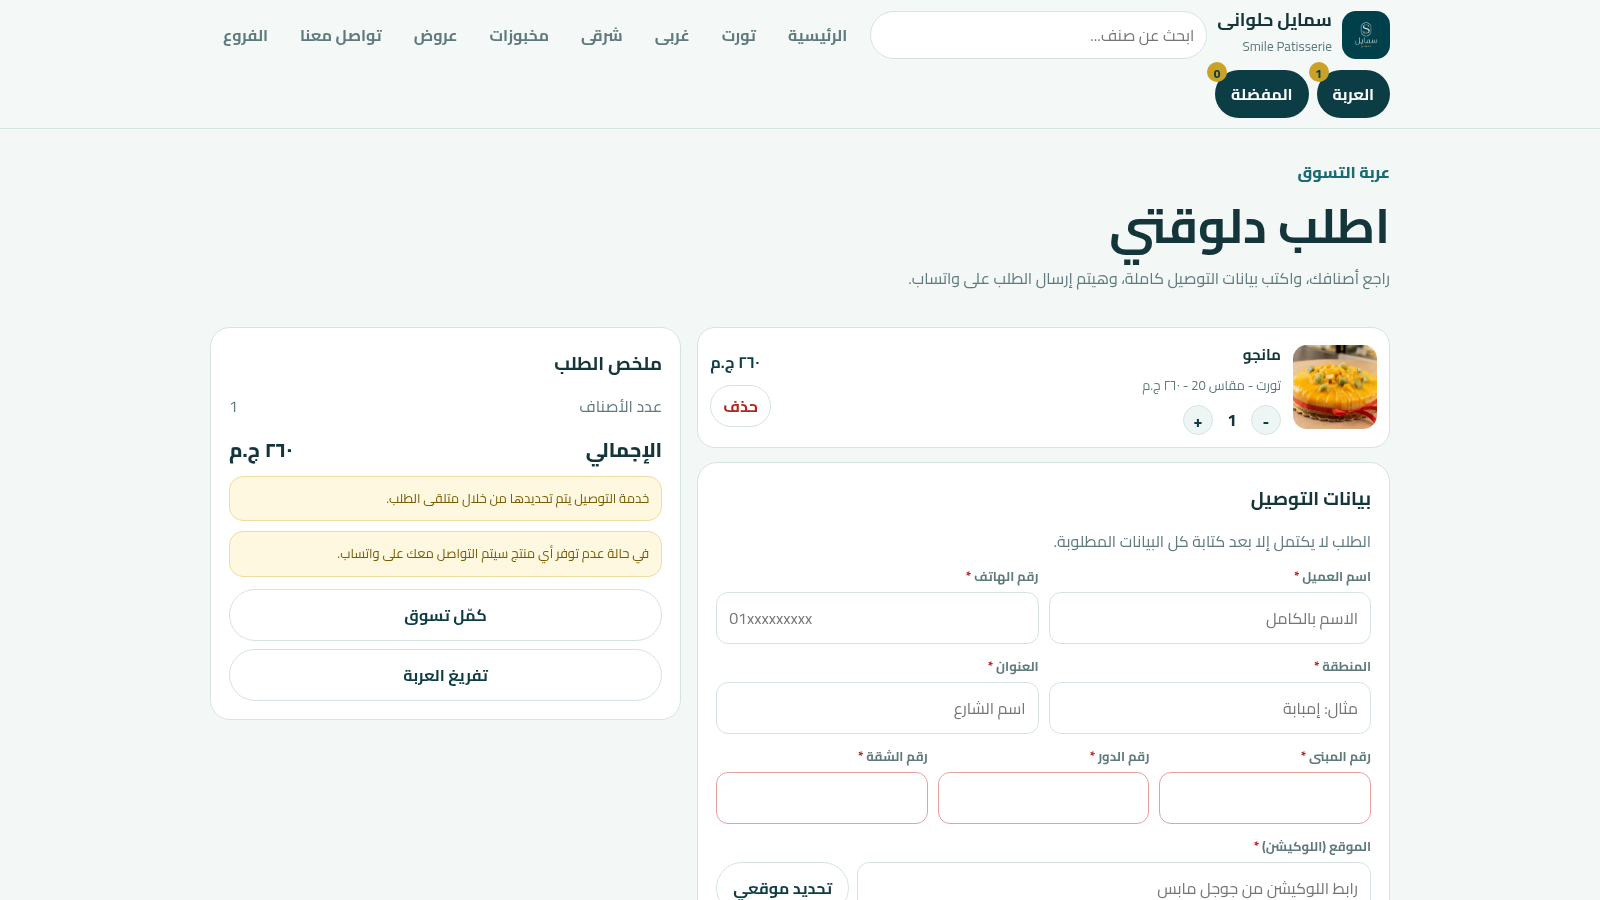
Task: Open the المفضلة favorites button
Action: [x=1262, y=94]
